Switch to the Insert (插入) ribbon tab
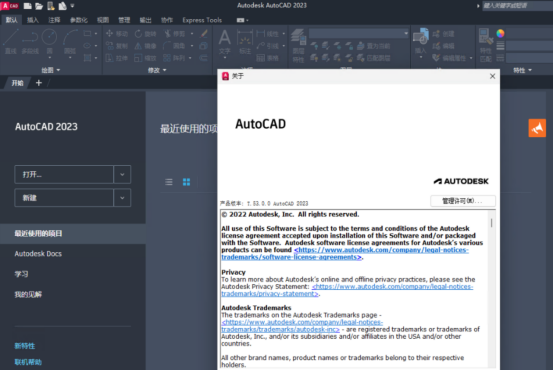554x371 pixels. [x=33, y=20]
